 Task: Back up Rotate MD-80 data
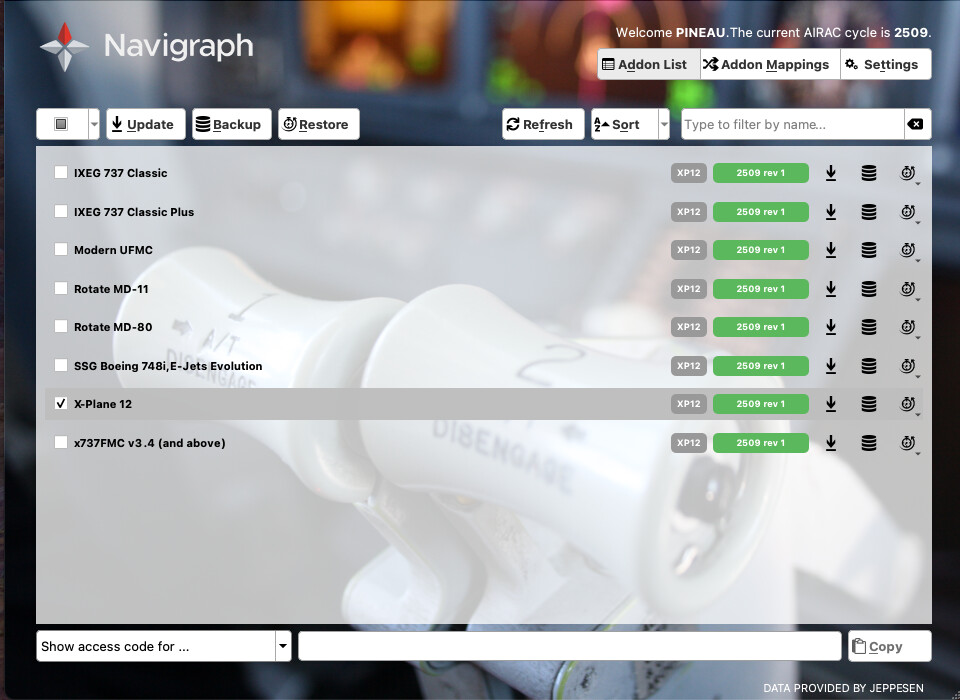pos(869,327)
